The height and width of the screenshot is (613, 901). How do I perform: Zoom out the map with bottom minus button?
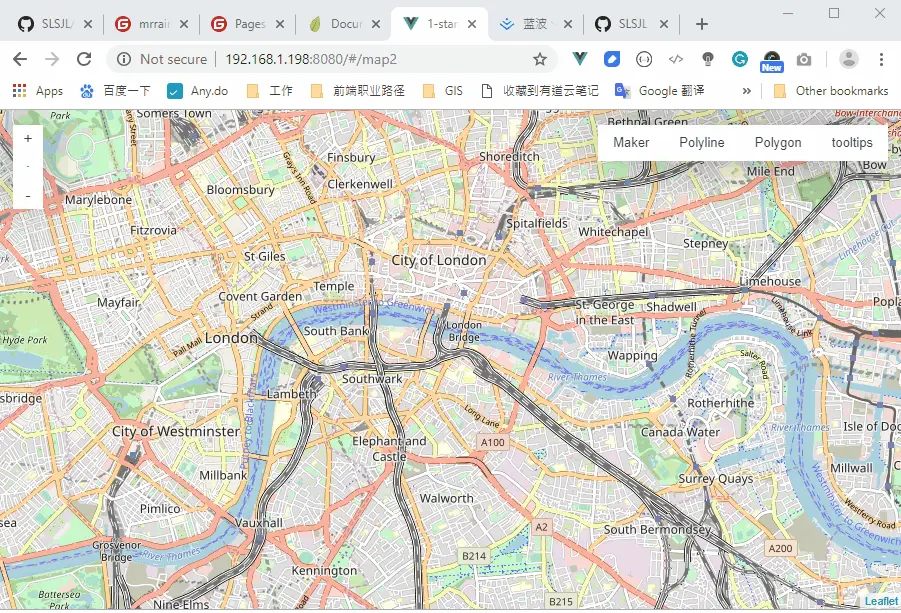coord(28,196)
